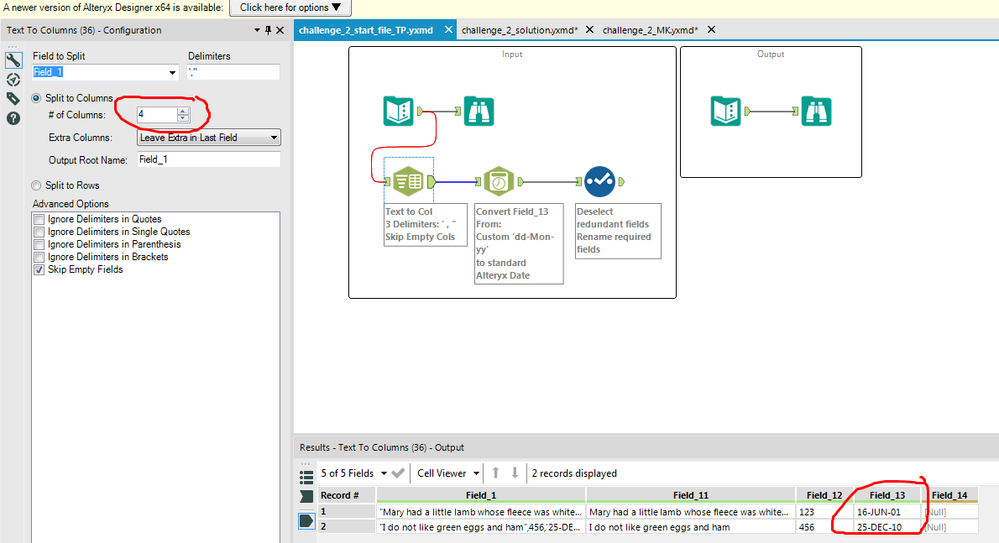This screenshot has width=999, height=543.
Task: Open the Field to Split dropdown
Action: coord(172,73)
